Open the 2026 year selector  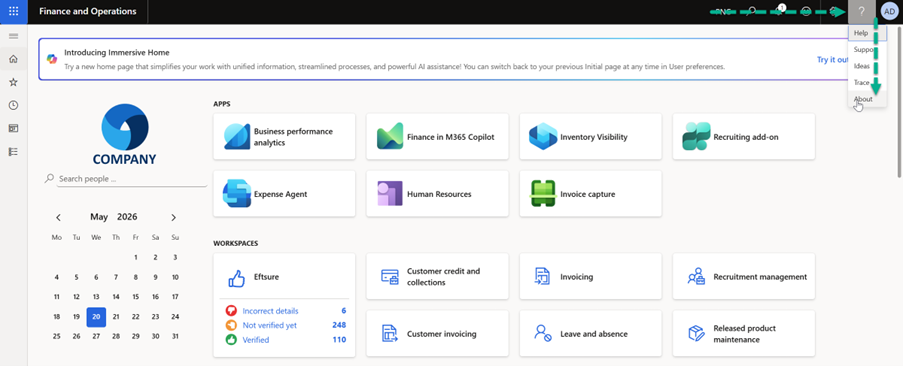coord(127,217)
